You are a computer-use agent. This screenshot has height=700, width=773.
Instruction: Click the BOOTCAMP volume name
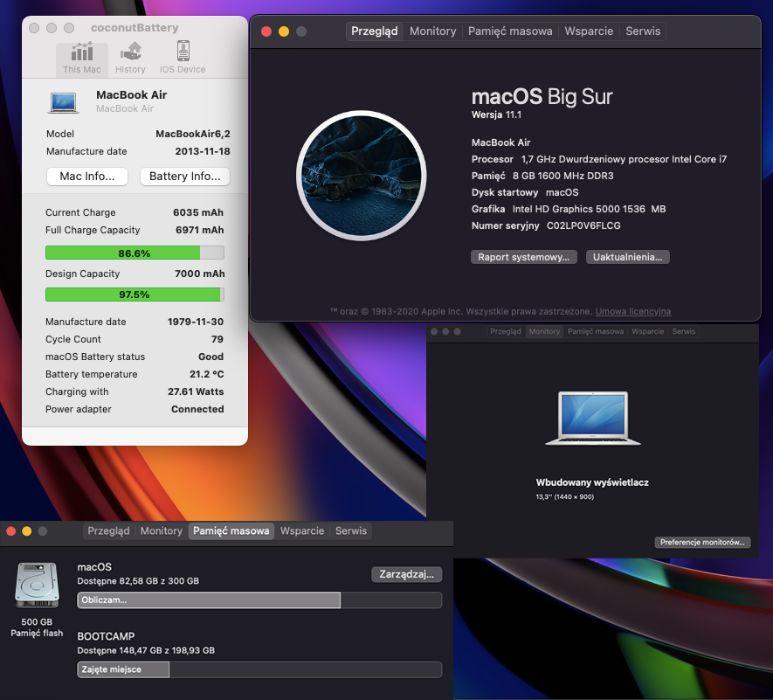click(106, 636)
